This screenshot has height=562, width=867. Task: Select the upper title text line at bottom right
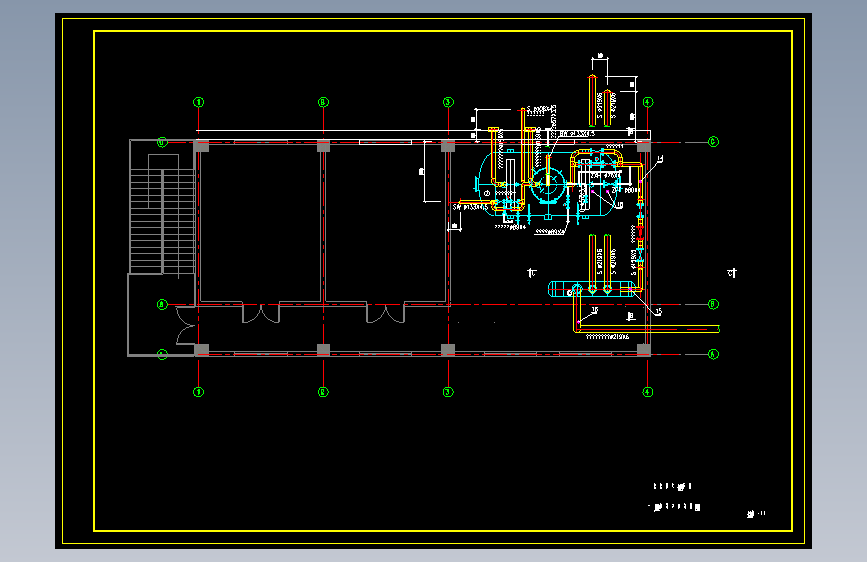click(672, 486)
